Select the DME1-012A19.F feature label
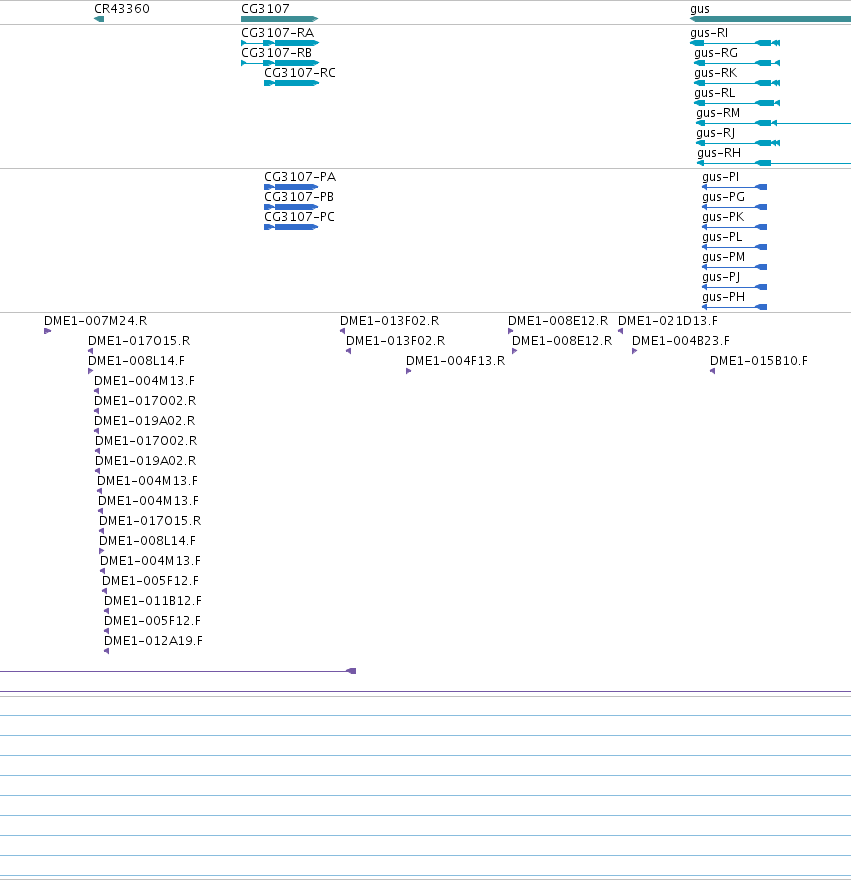This screenshot has height=880, width=851. [x=153, y=641]
